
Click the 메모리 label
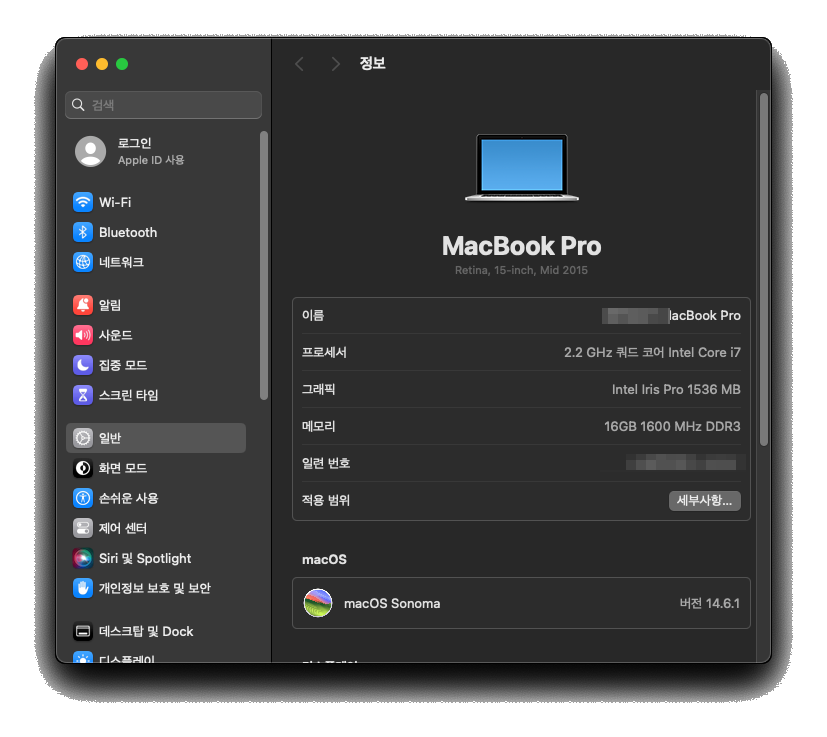[319, 426]
